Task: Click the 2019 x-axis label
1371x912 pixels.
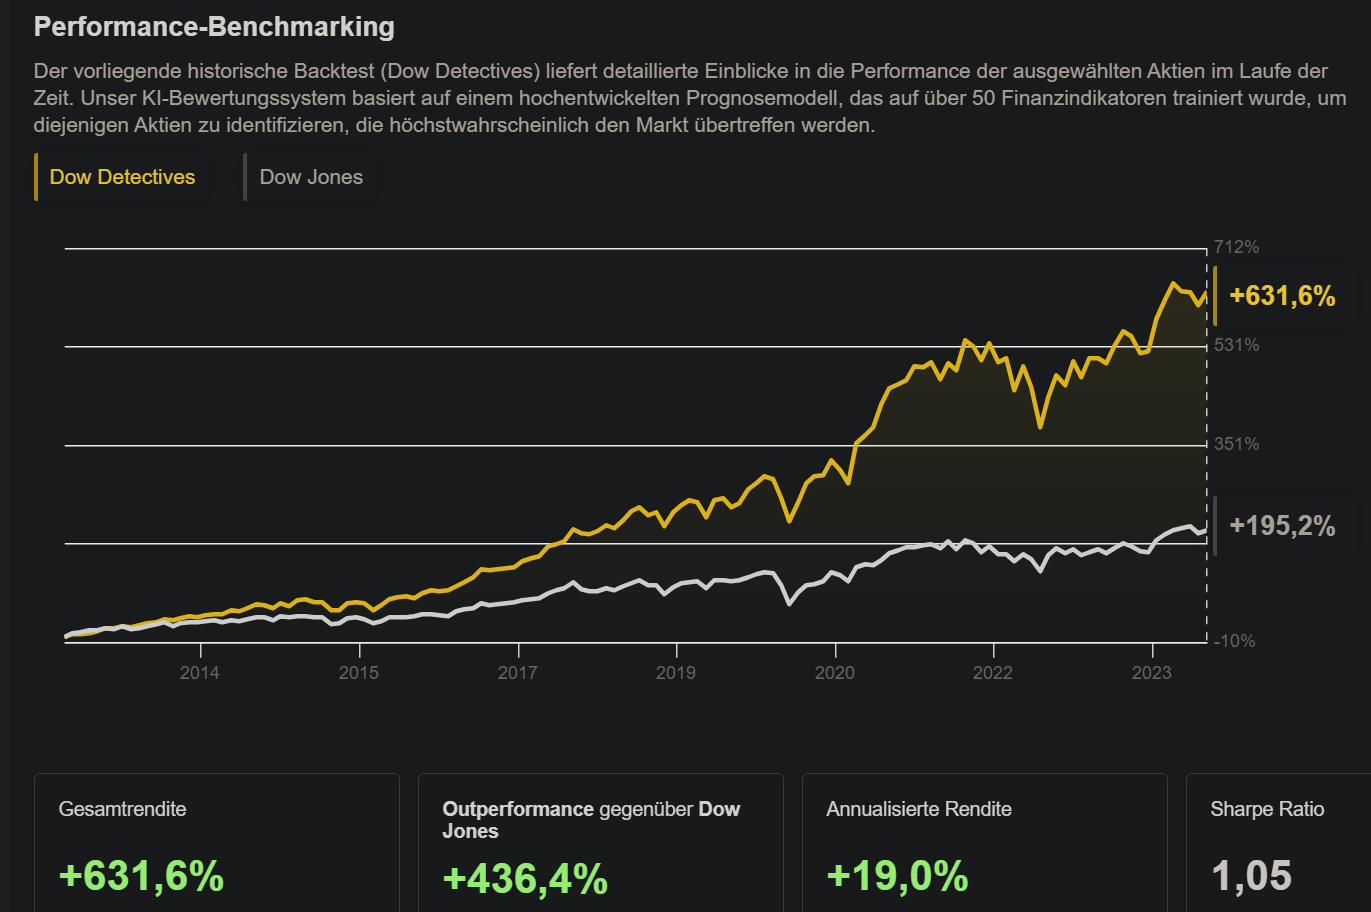Action: coord(676,673)
